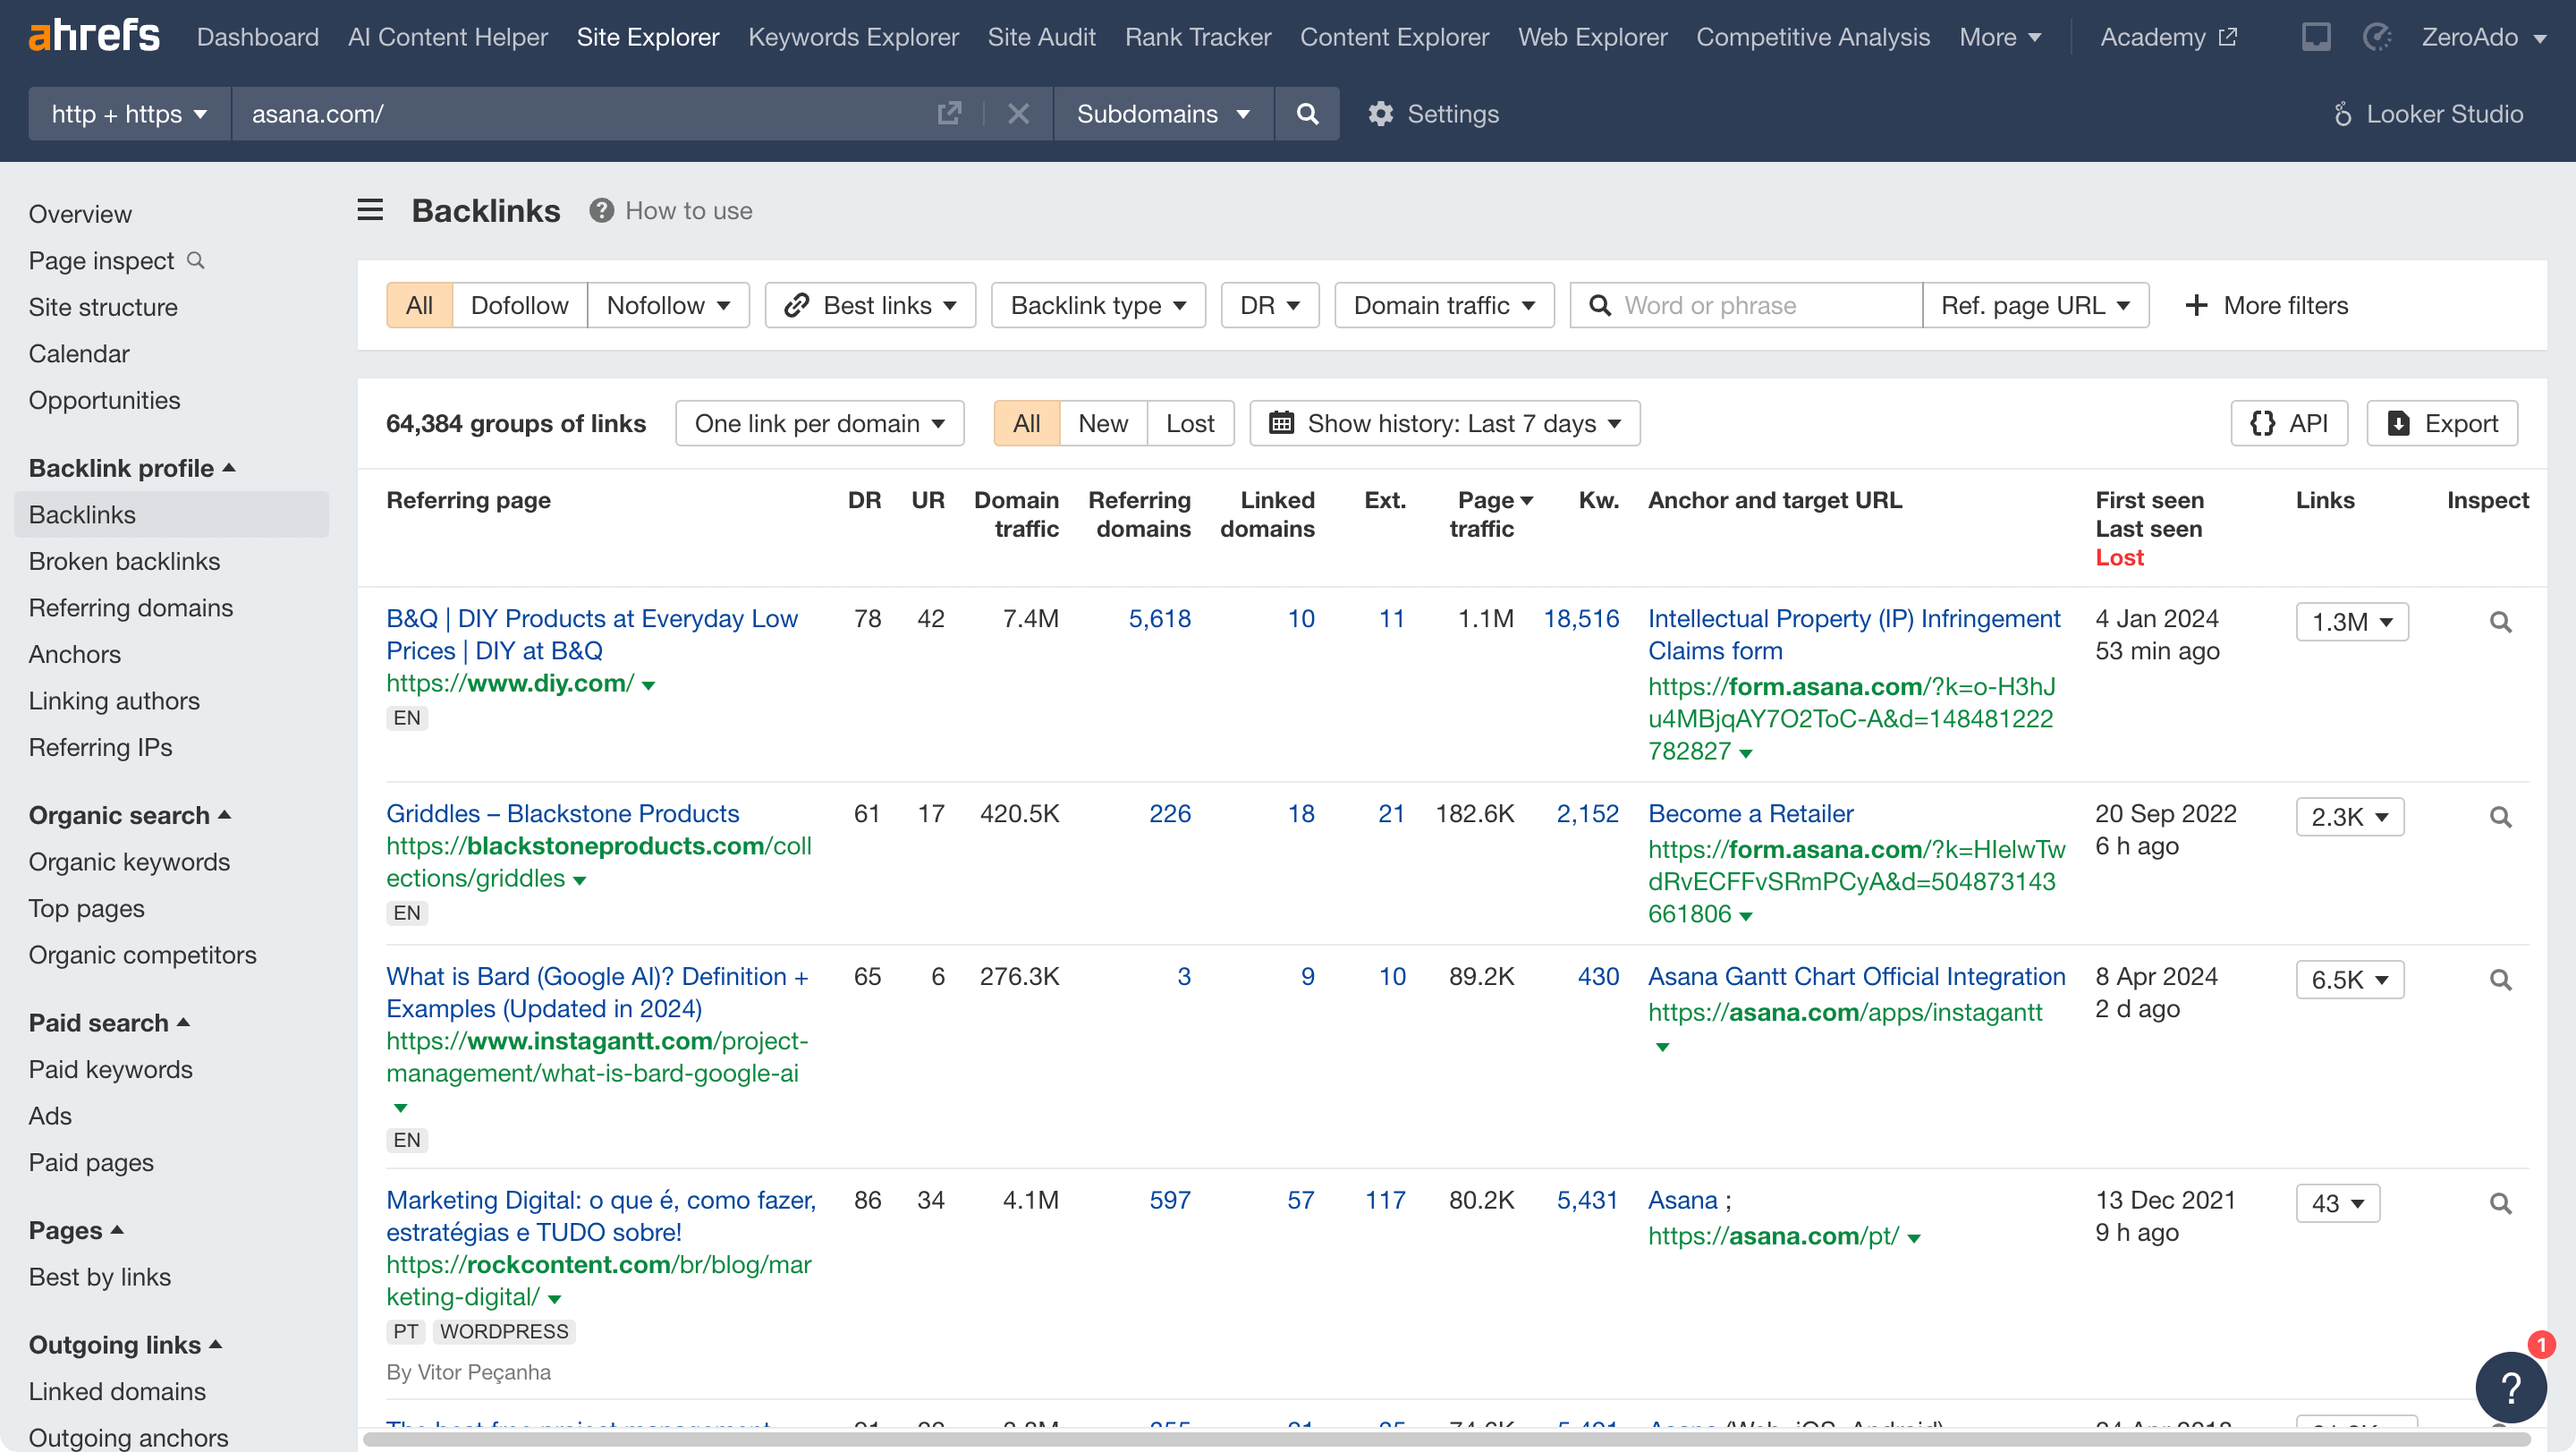Sort by Page traffic column header
2576x1452 pixels.
pos(1491,514)
